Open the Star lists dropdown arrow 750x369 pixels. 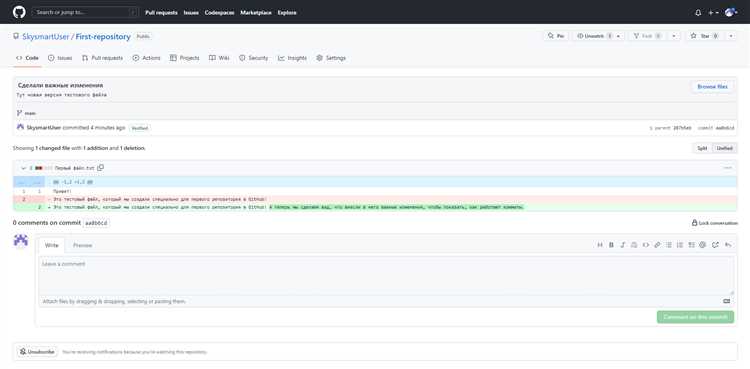731,36
